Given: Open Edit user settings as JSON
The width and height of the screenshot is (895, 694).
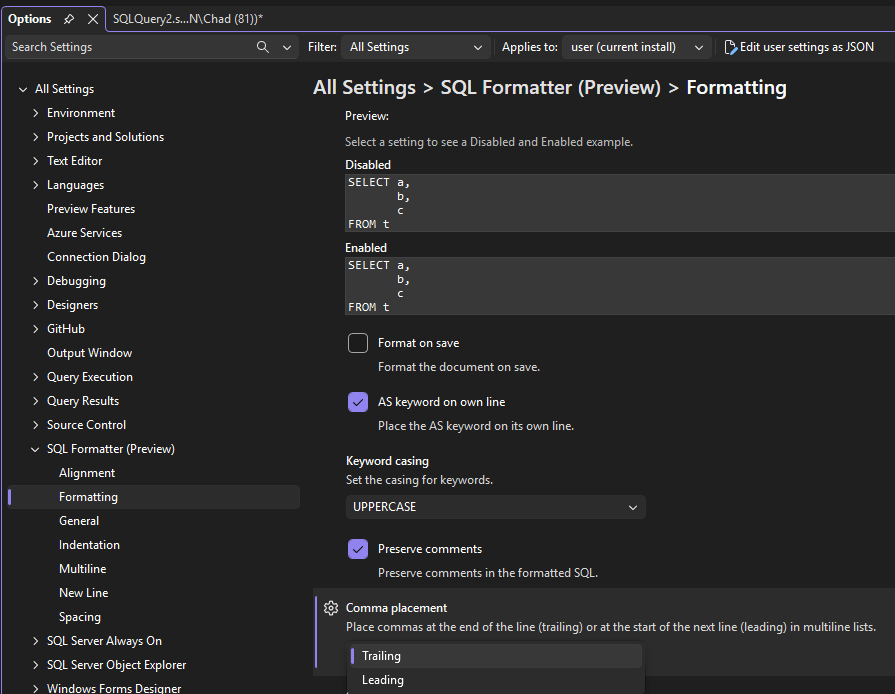Looking at the screenshot, I should point(799,47).
